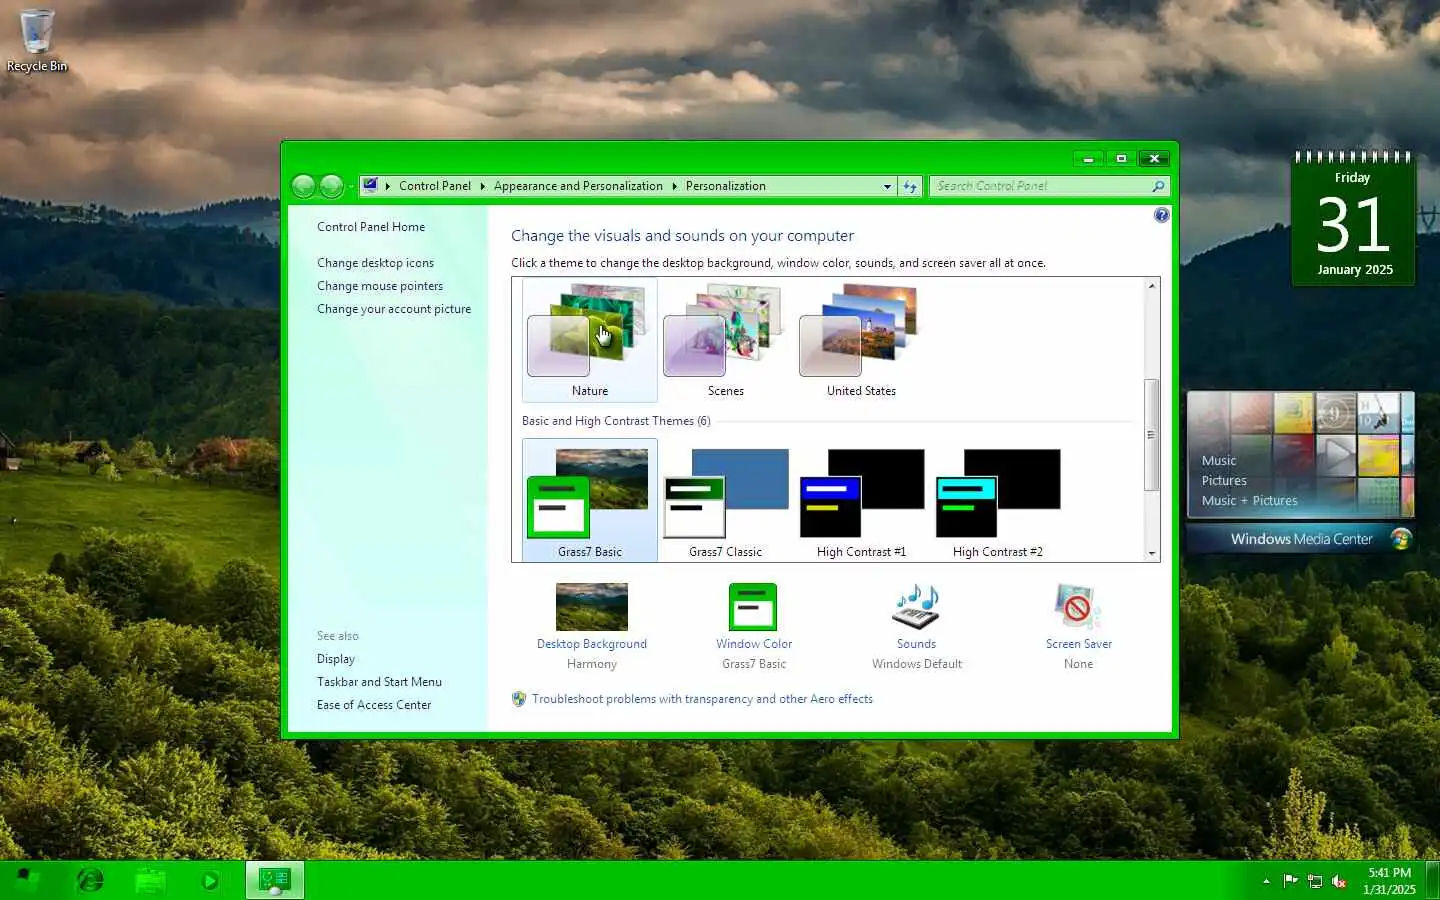Click the theme list scrollbar thumb

click(x=1152, y=434)
